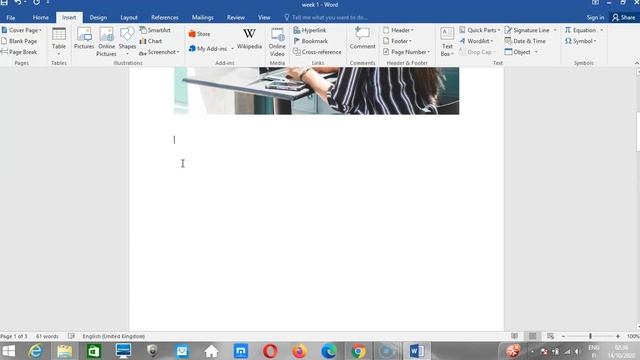Open the Store add-ins
Viewport: 640px width, 360px height.
[199, 34]
